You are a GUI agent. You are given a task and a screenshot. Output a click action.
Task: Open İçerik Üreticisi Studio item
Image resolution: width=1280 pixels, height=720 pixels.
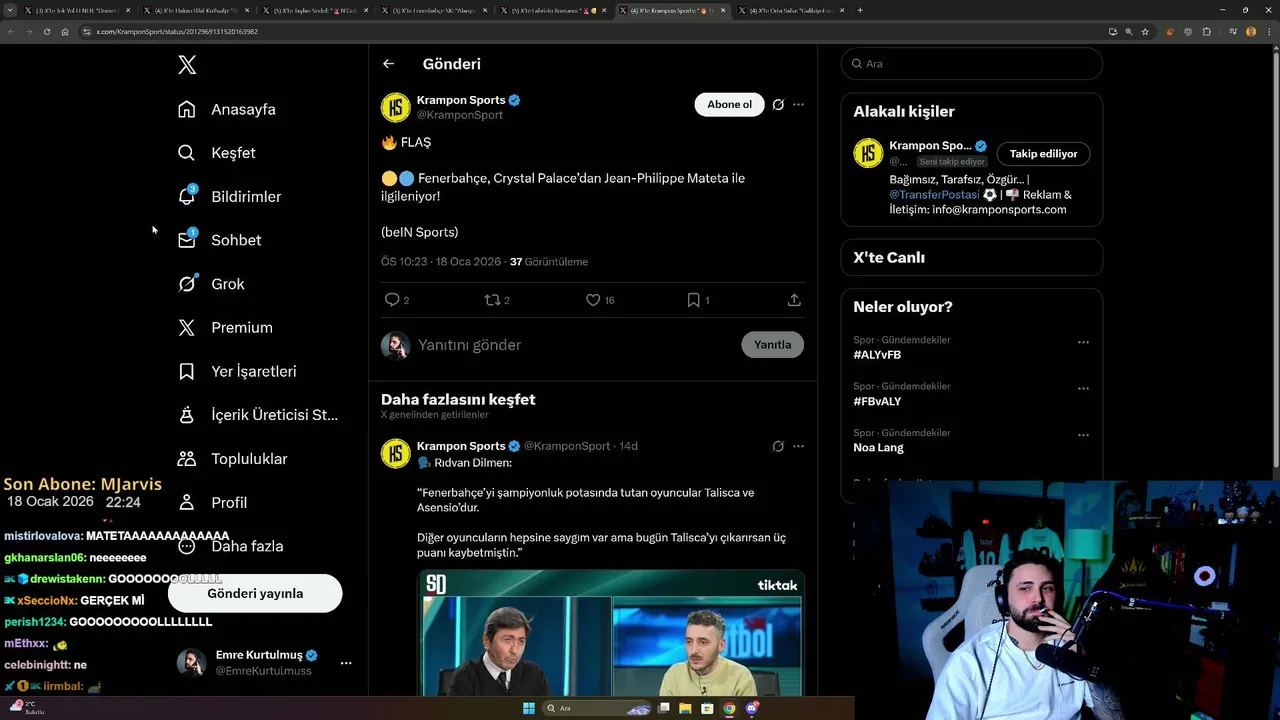[258, 415]
